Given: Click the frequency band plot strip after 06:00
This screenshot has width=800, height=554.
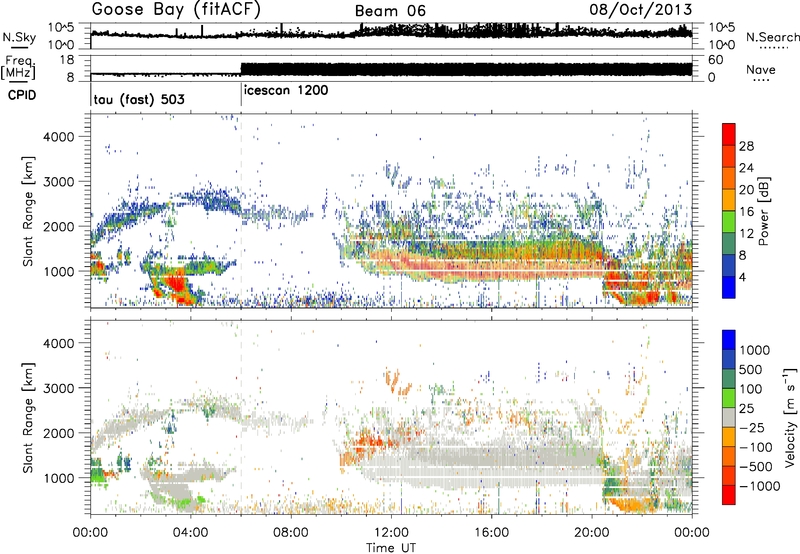Looking at the screenshot, I should pos(466,69).
